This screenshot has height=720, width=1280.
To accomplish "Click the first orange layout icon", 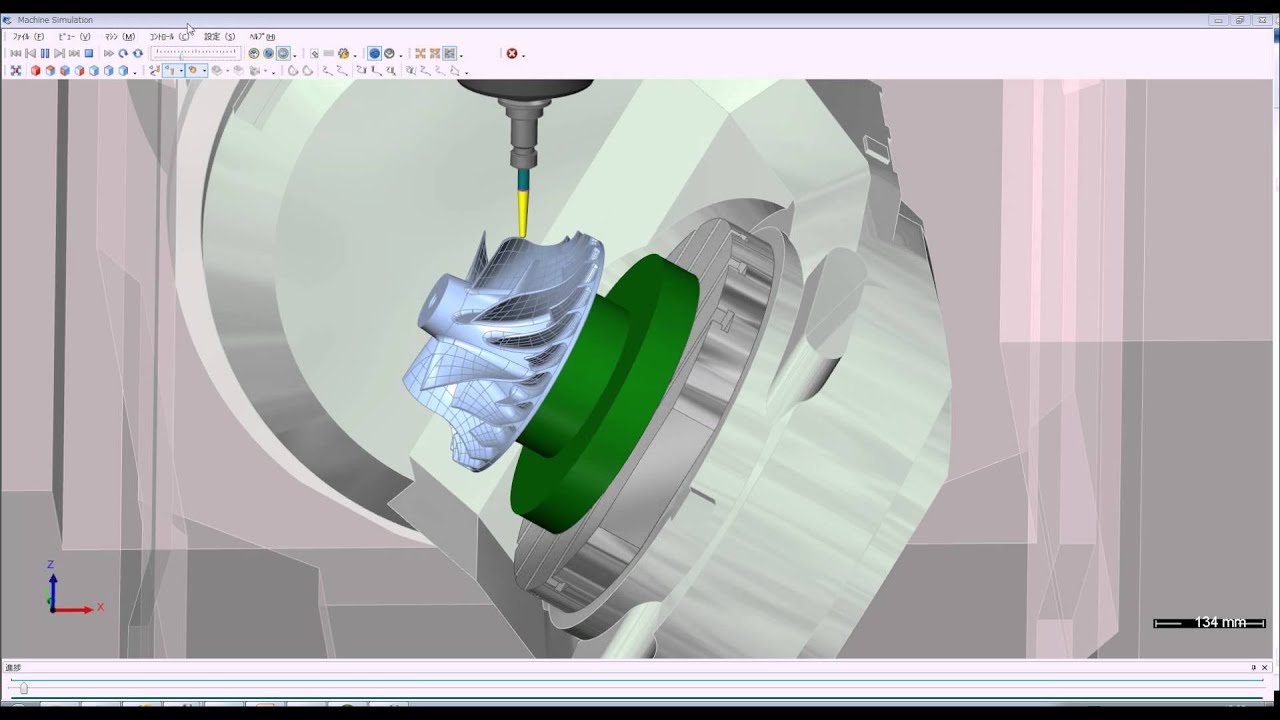I will [x=420, y=54].
